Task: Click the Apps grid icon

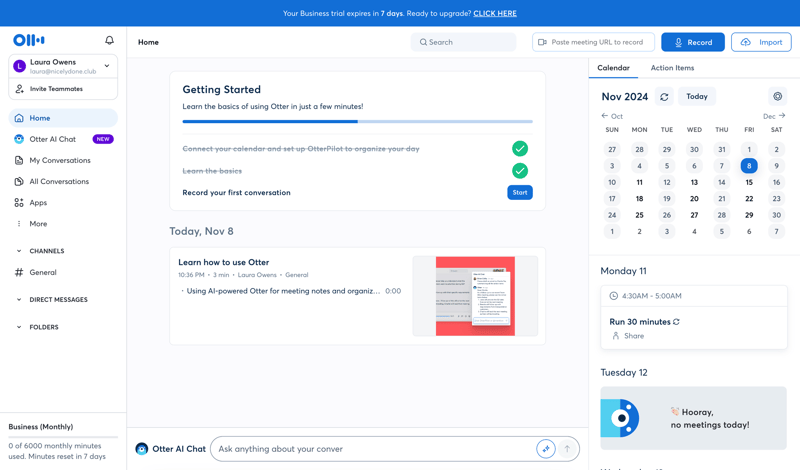Action: 19,203
